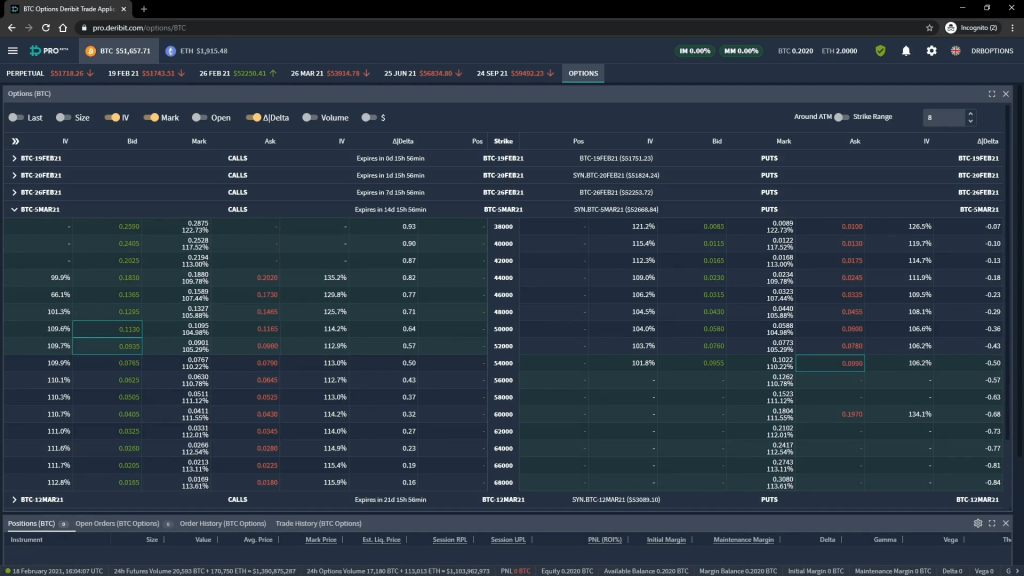Expand the BTC-12MAR21 expiry section

[x=14, y=497]
